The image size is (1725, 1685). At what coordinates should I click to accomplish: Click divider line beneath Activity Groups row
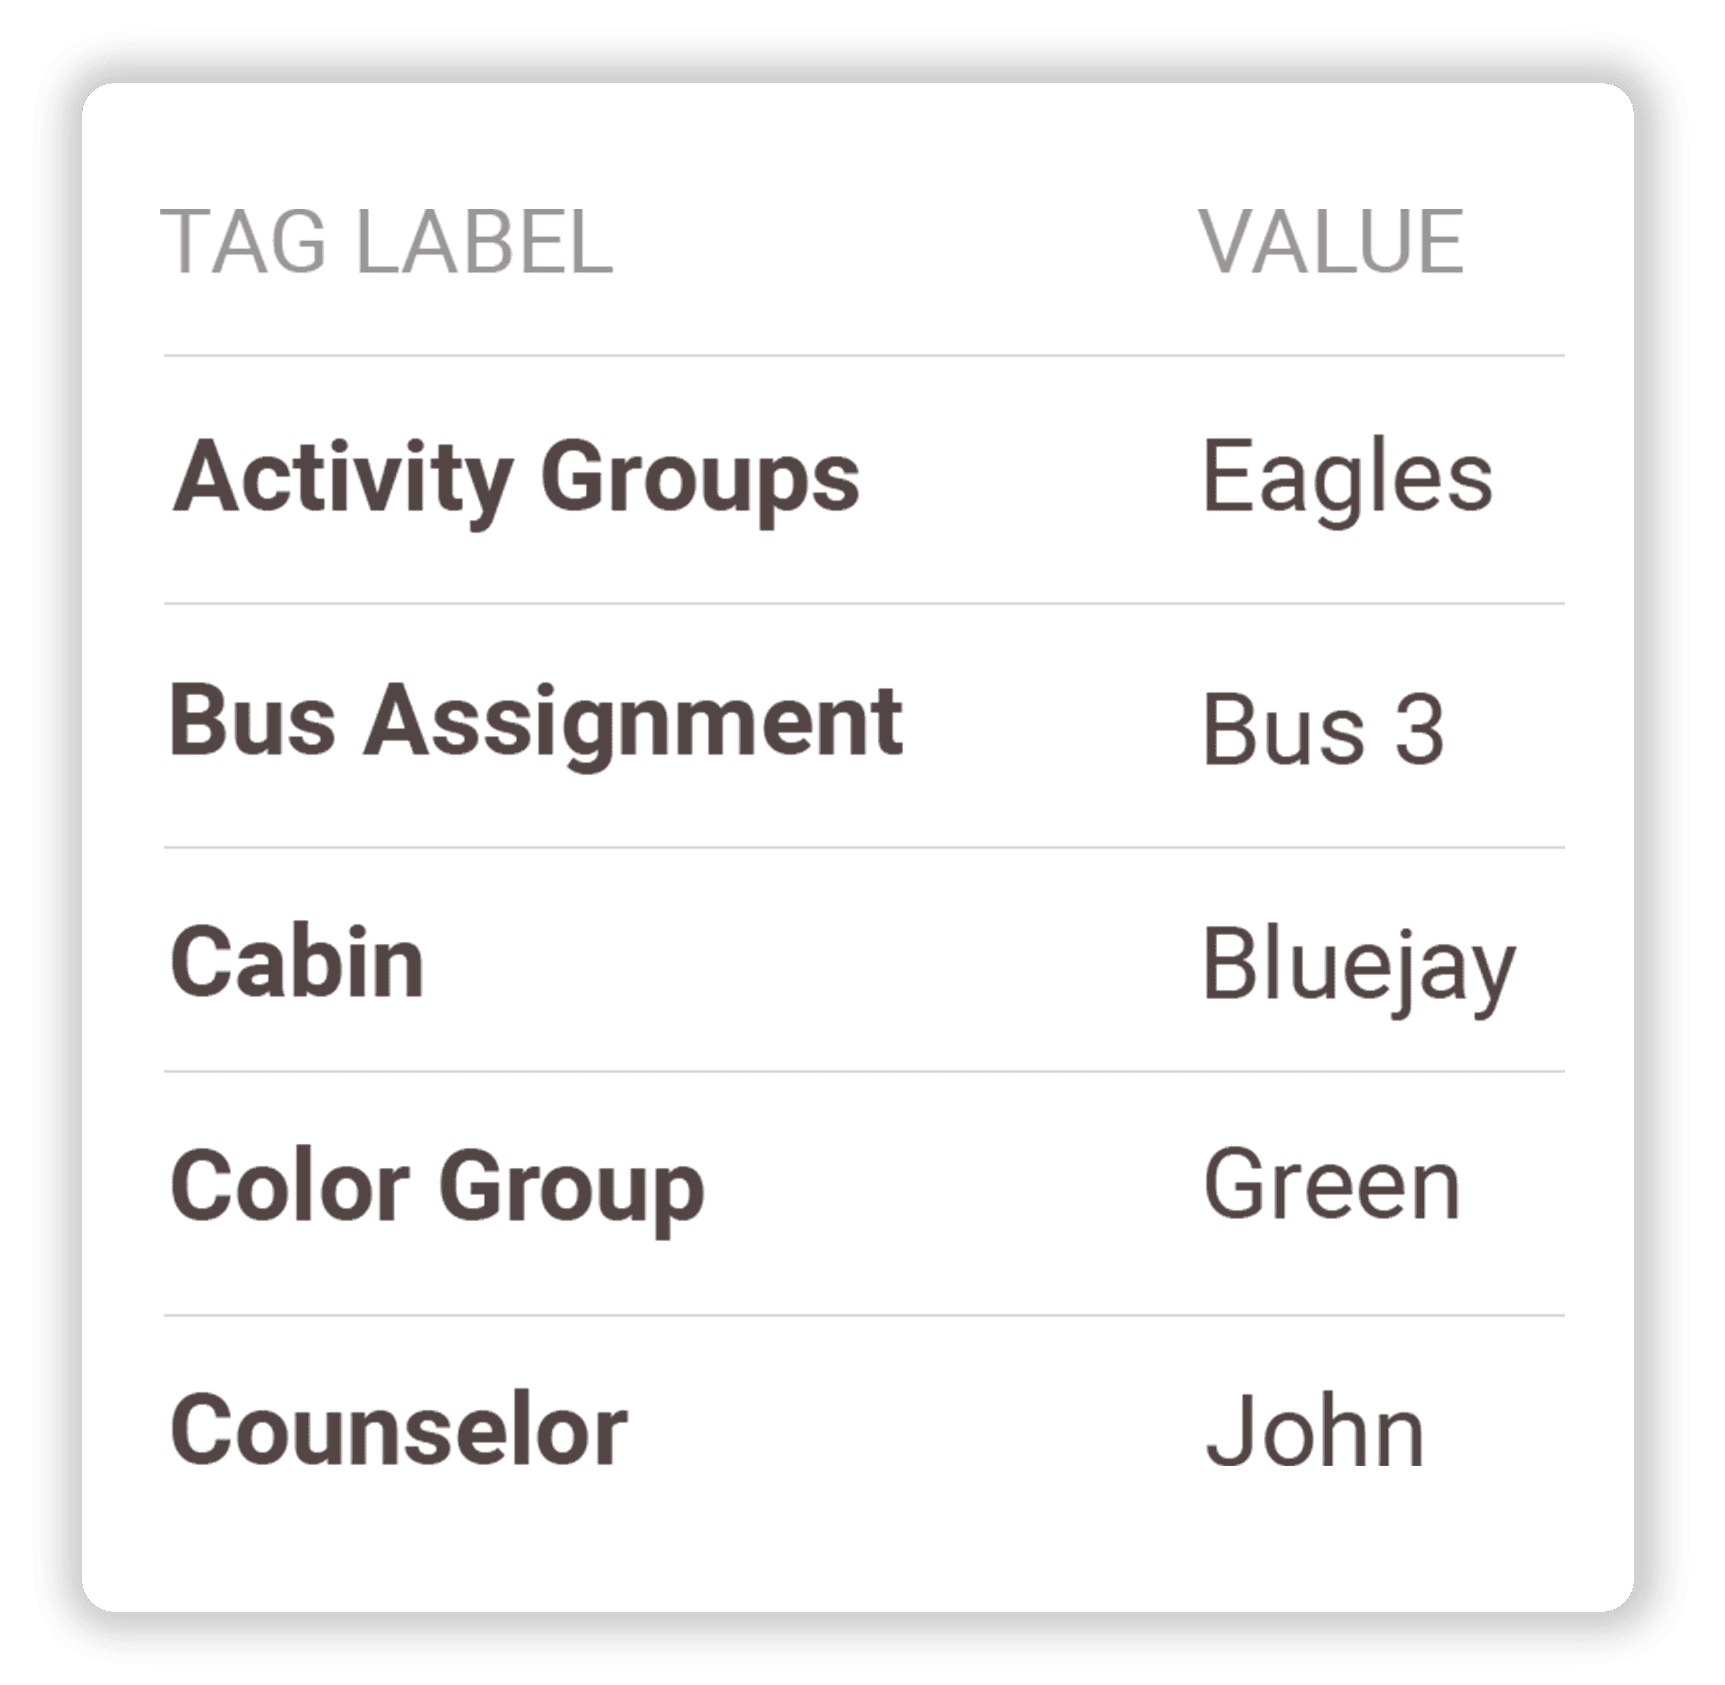[864, 603]
